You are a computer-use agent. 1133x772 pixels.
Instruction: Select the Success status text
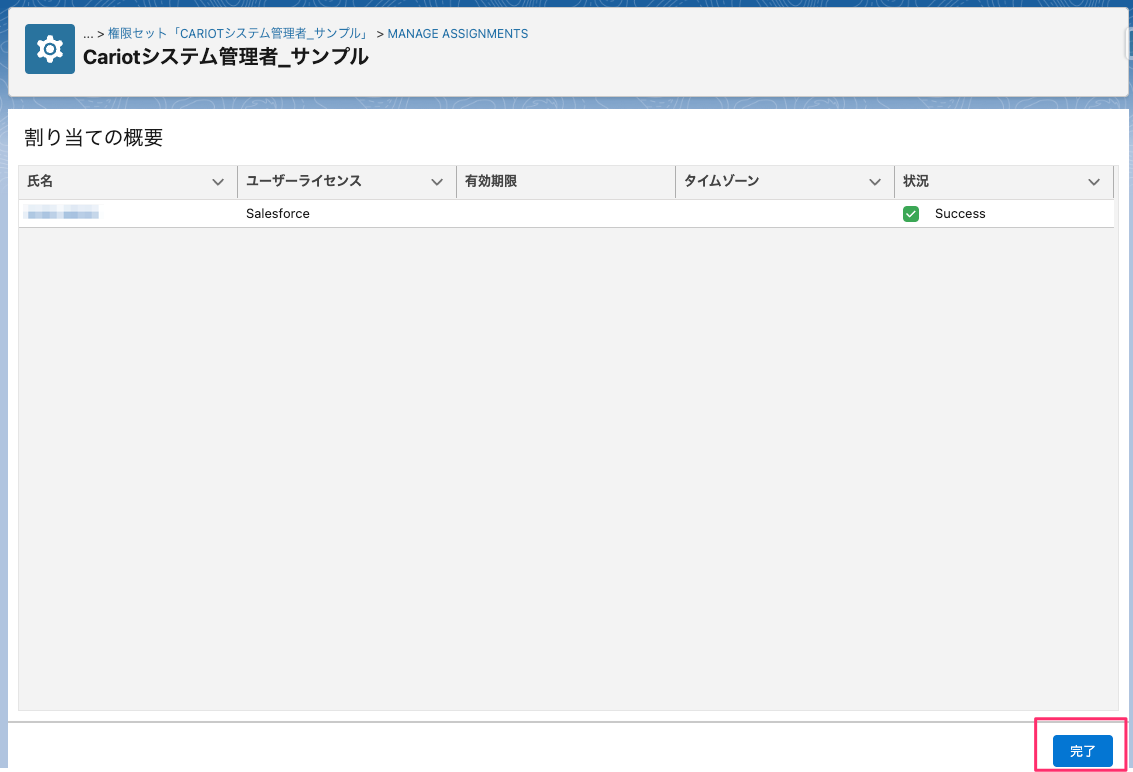coord(960,214)
